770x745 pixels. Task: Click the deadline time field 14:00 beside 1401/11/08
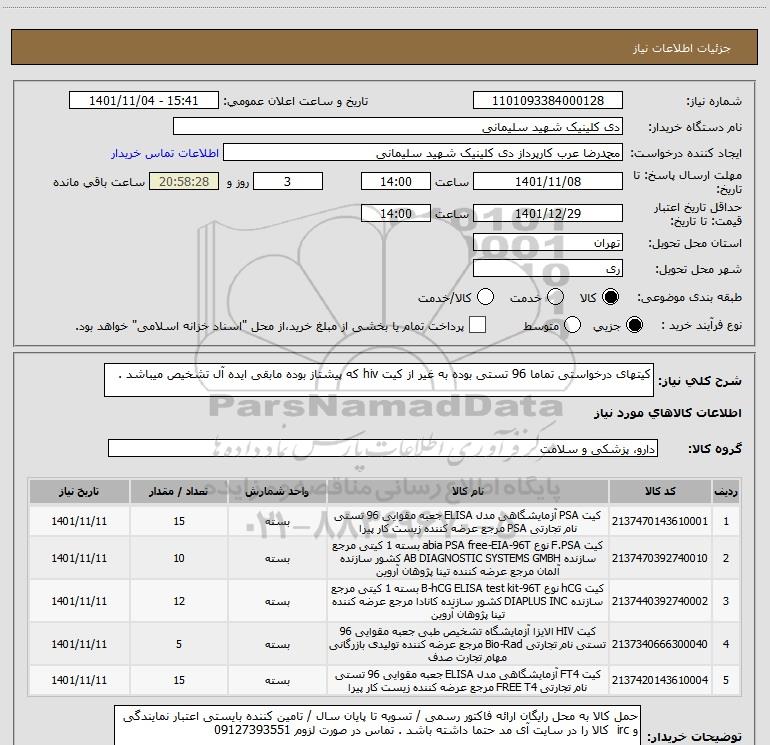coord(396,182)
